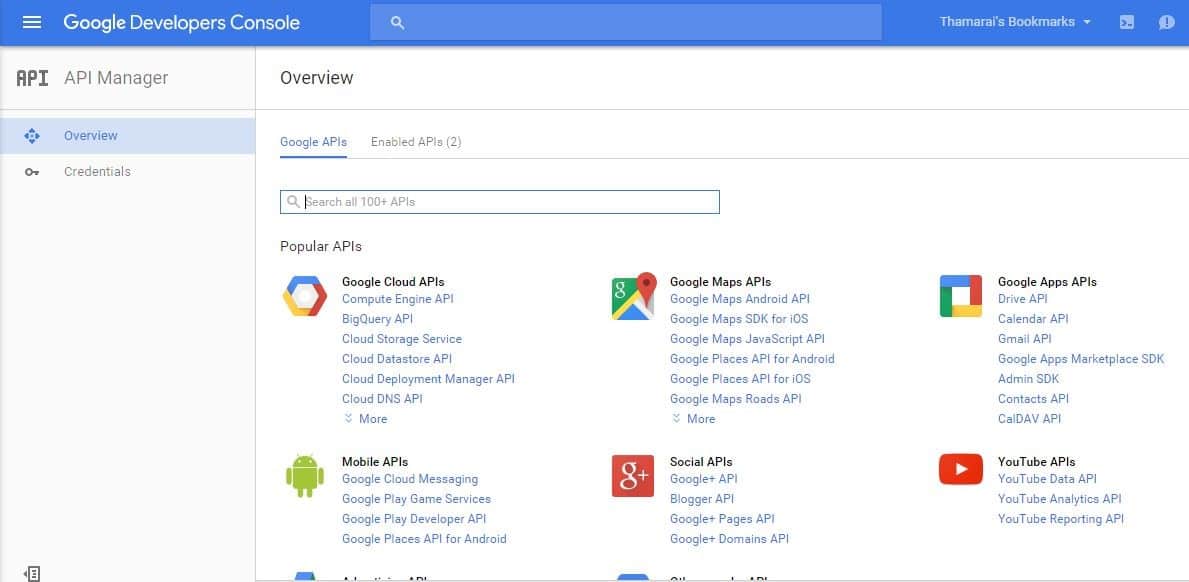Focus the Search all 100+ APIs field
1189x582 pixels.
(500, 202)
